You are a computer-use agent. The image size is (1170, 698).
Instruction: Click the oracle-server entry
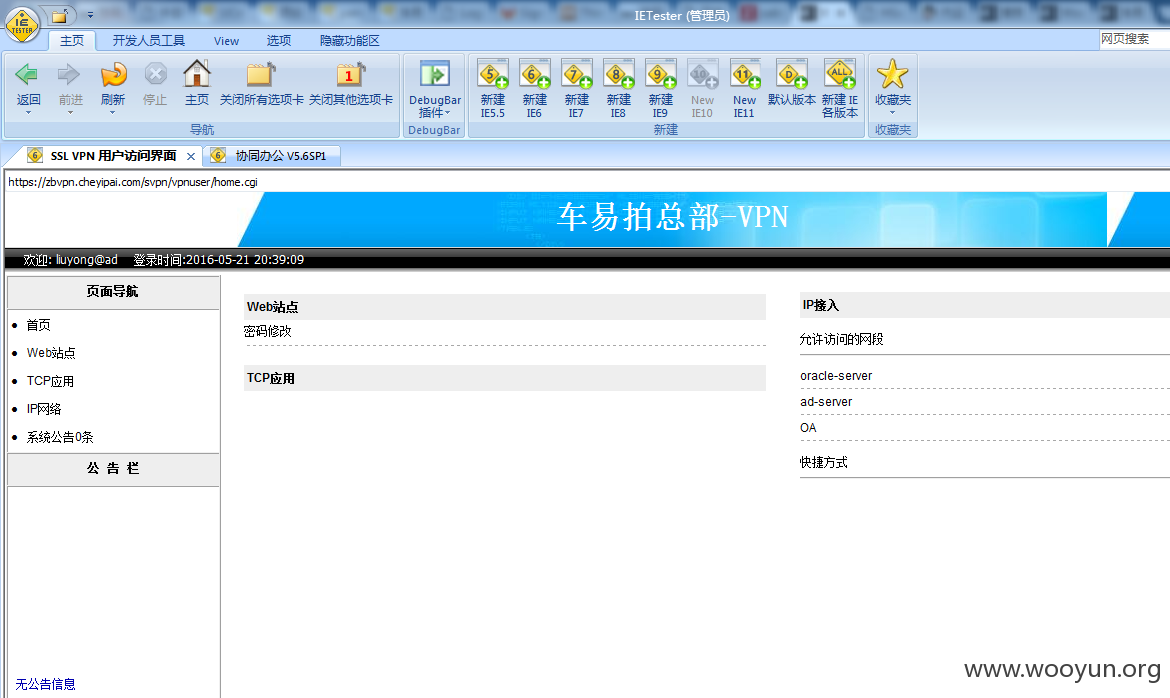point(836,376)
